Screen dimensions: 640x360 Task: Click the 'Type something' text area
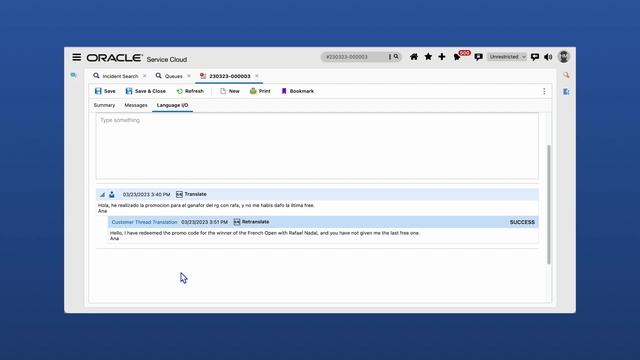(317, 146)
